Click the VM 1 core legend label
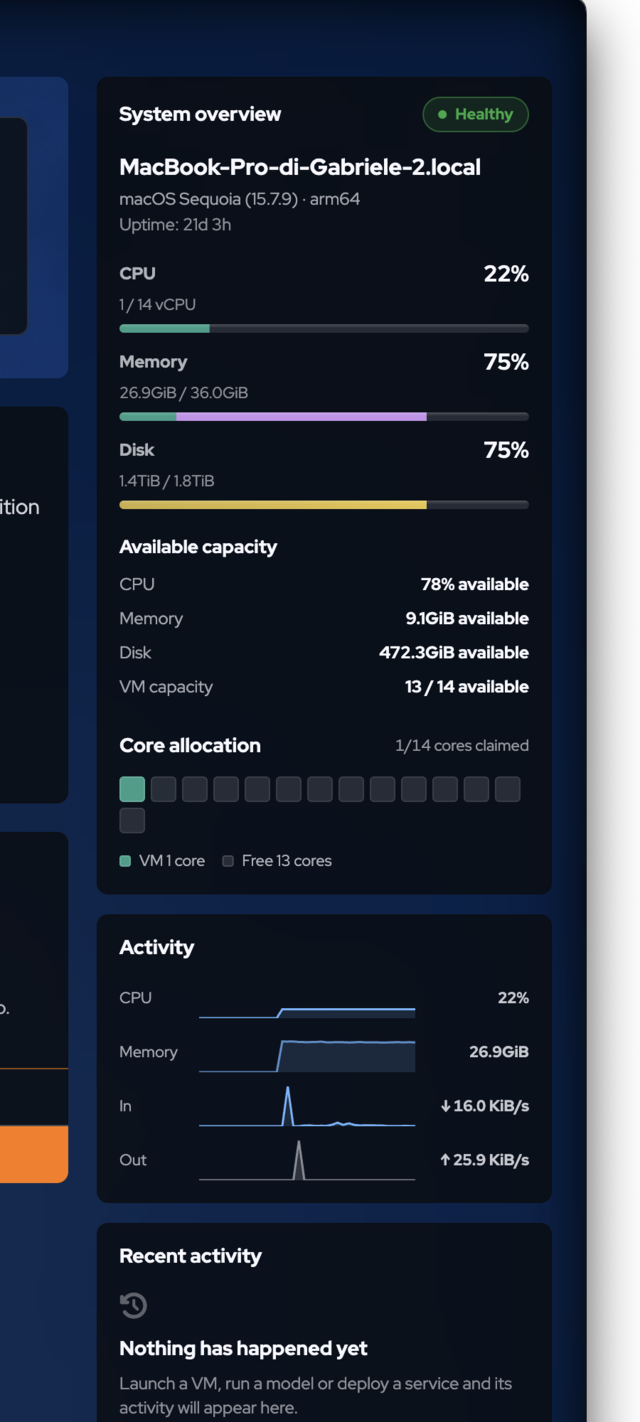Screen dimensions: 640x1422 (x=172, y=861)
